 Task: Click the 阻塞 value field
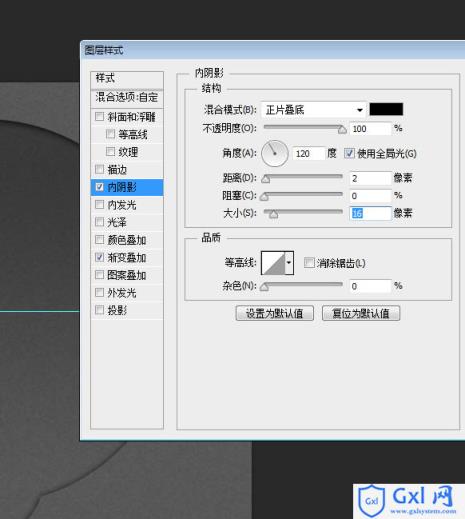(x=370, y=196)
